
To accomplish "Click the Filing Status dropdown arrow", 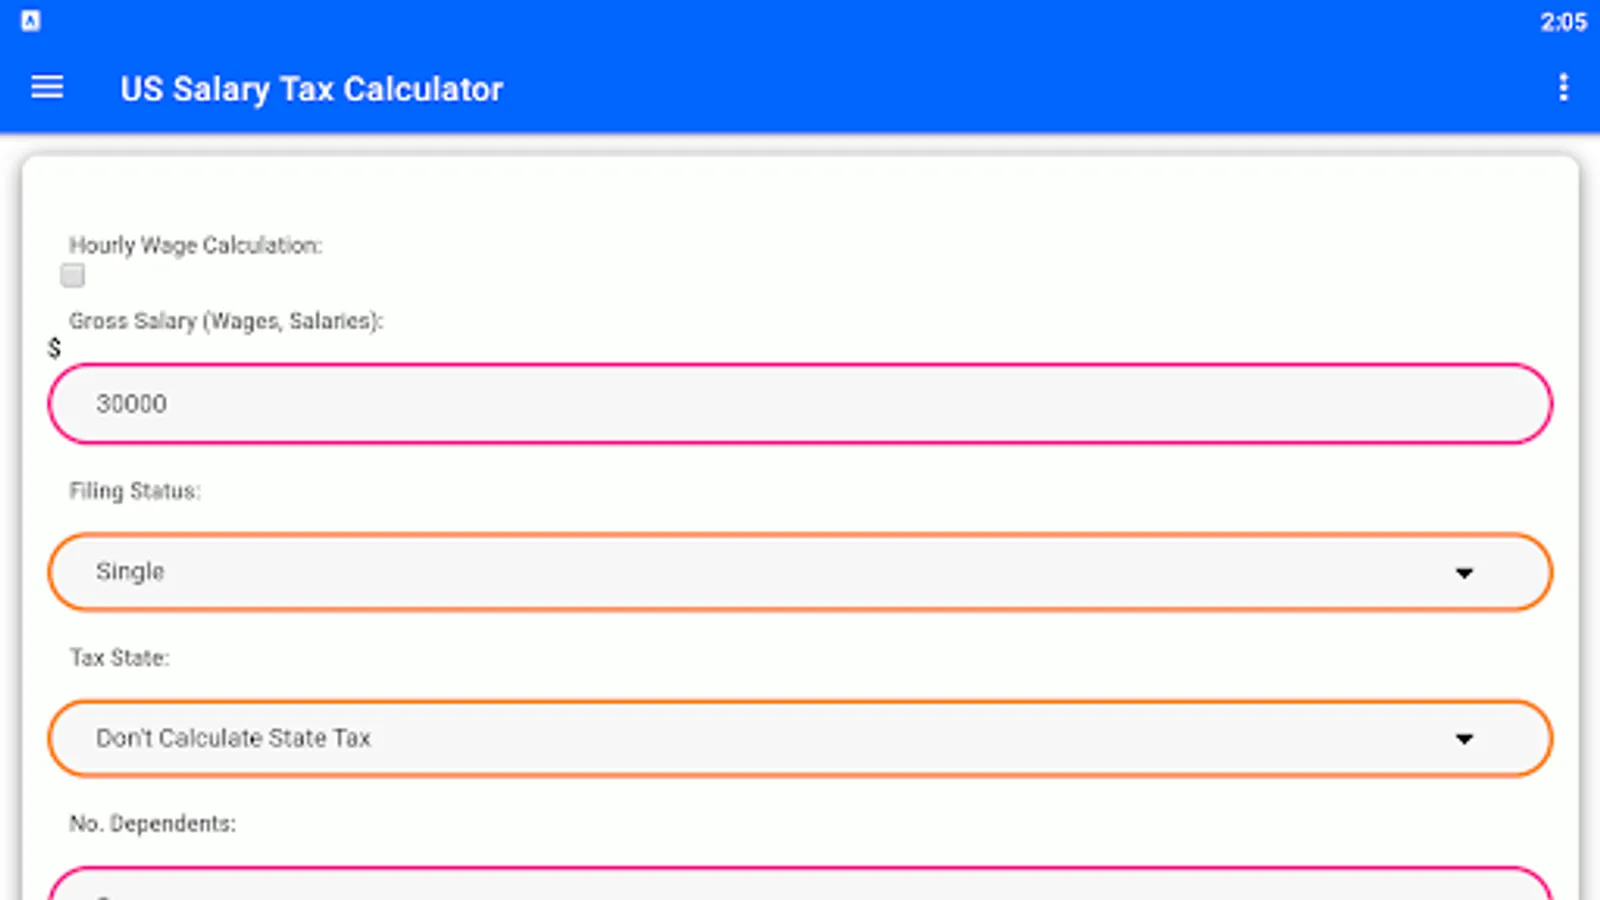I will point(1464,573).
